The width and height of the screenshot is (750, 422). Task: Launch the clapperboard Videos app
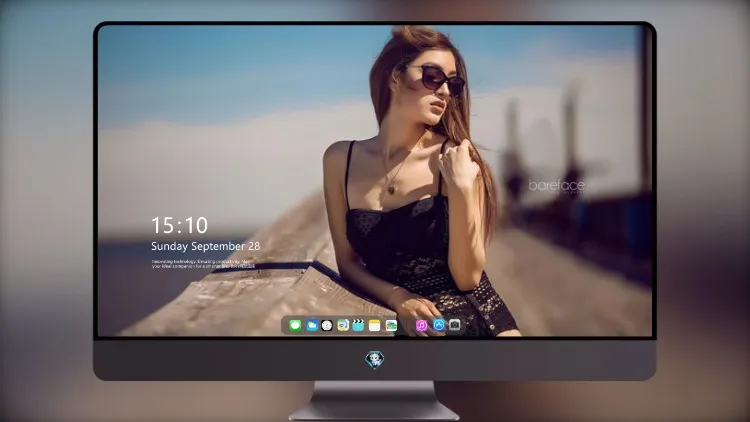tap(358, 325)
